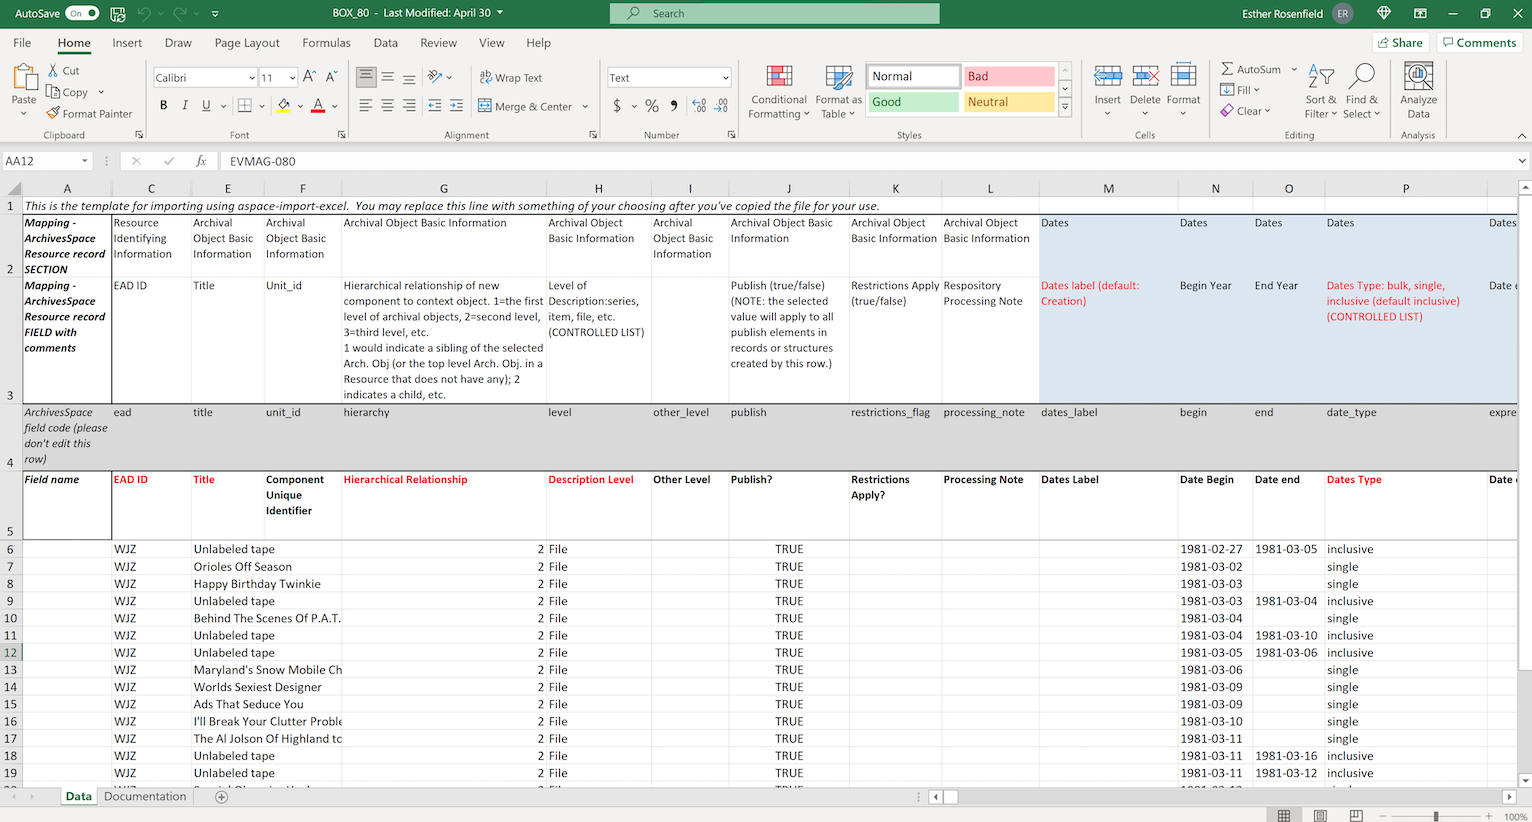Toggle italic formatting
This screenshot has width=1532, height=822.
click(x=185, y=106)
